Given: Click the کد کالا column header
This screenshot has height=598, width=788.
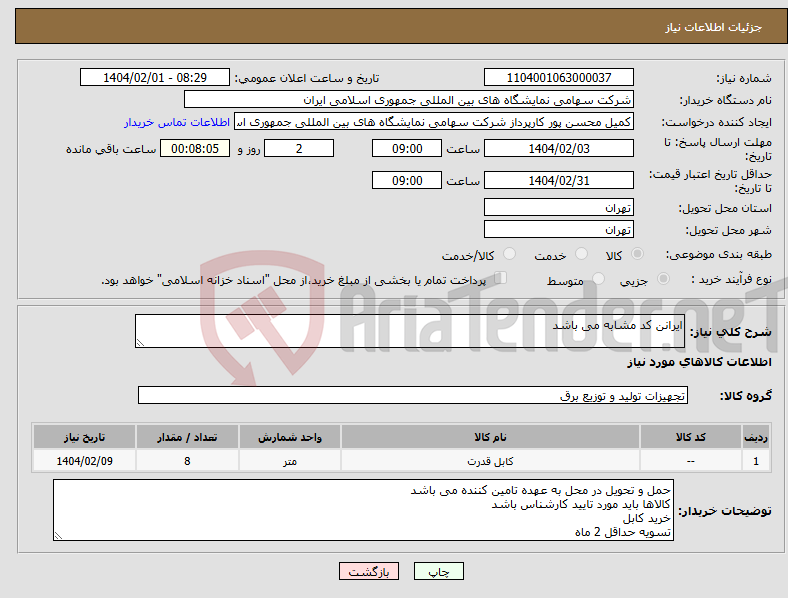Looking at the screenshot, I should tap(691, 437).
